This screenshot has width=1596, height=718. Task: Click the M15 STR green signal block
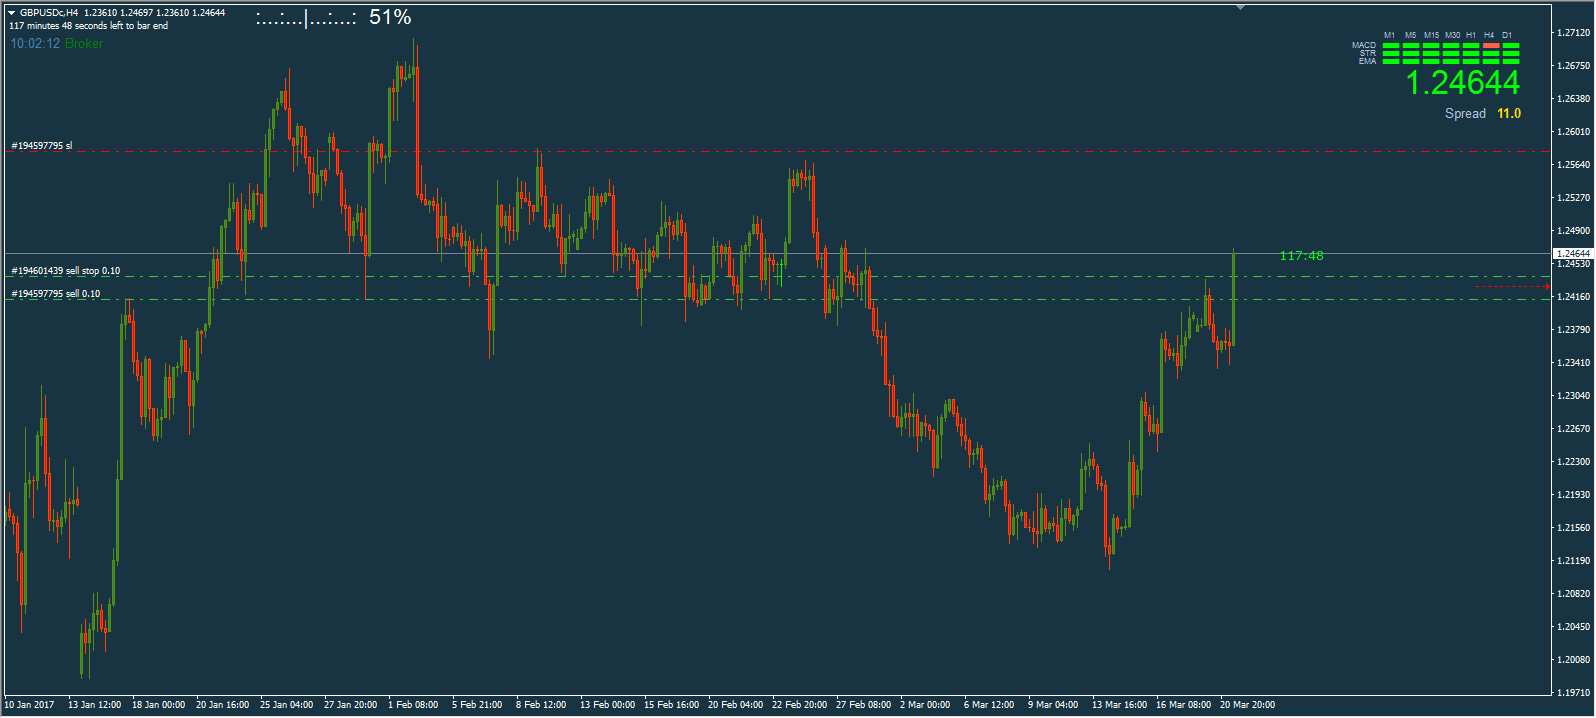point(1431,54)
